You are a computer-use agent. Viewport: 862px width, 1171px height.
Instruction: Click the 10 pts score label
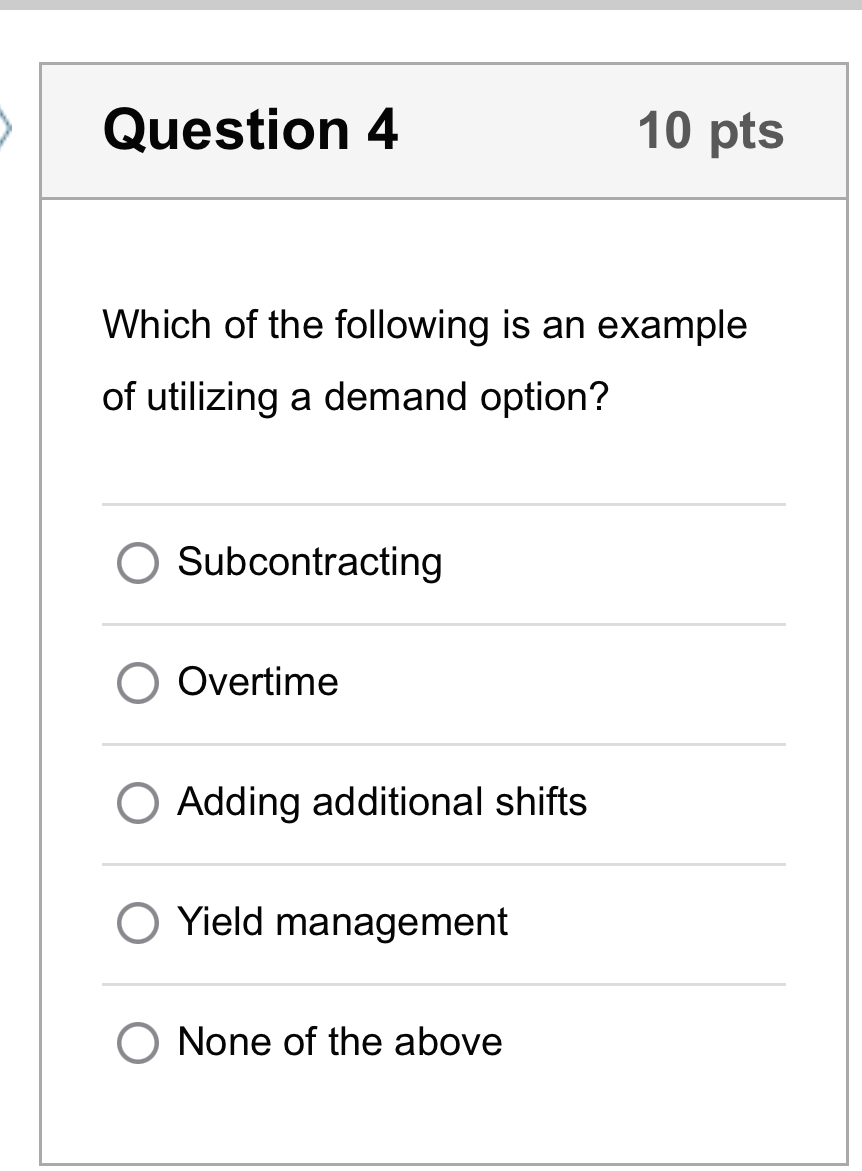tap(710, 131)
